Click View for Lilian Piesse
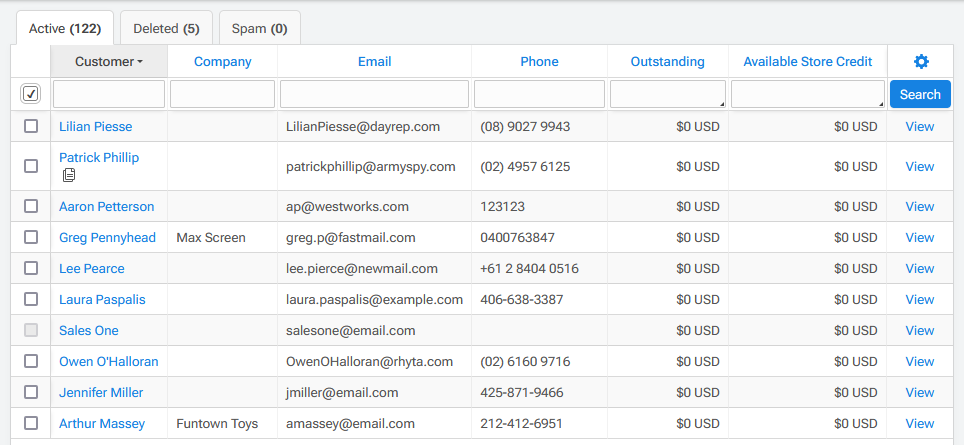 (920, 127)
